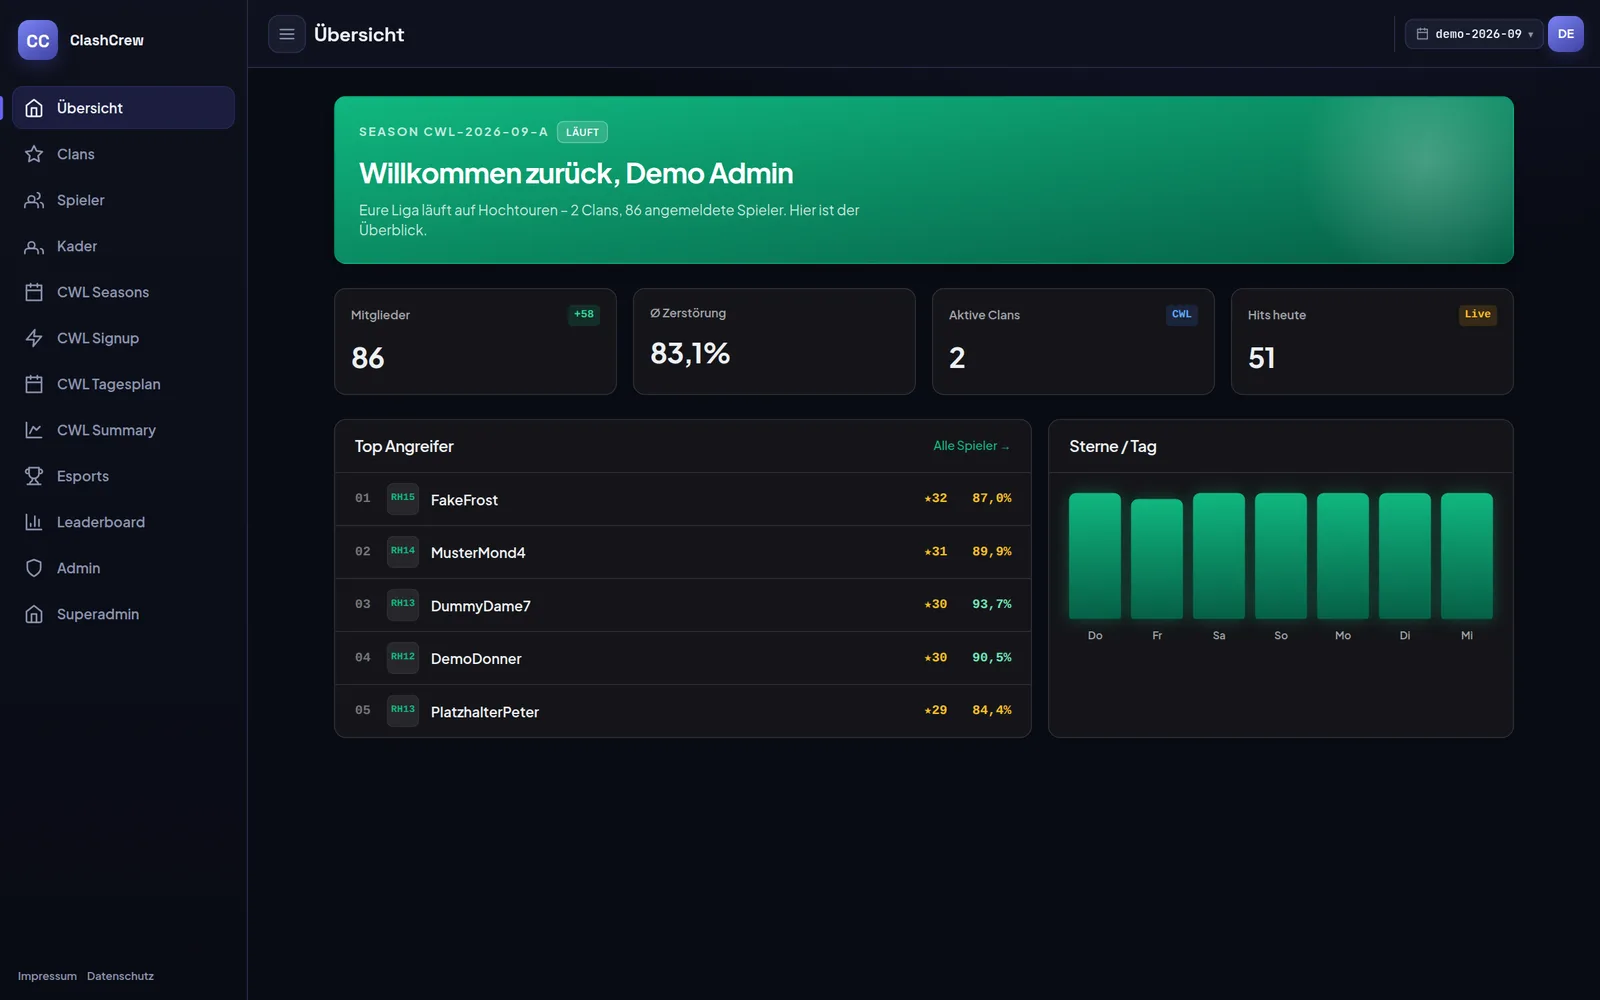Click the LÄUFT status badge

point(582,132)
